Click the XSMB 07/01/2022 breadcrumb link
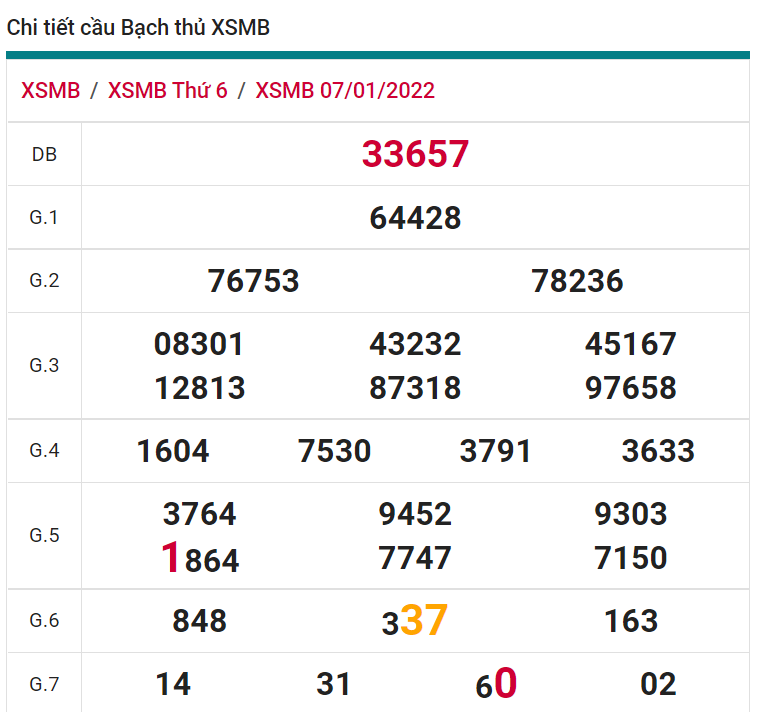758x712 pixels. pos(345,91)
